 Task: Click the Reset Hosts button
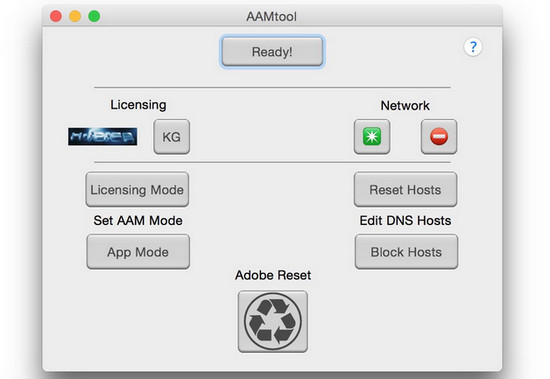pos(405,190)
